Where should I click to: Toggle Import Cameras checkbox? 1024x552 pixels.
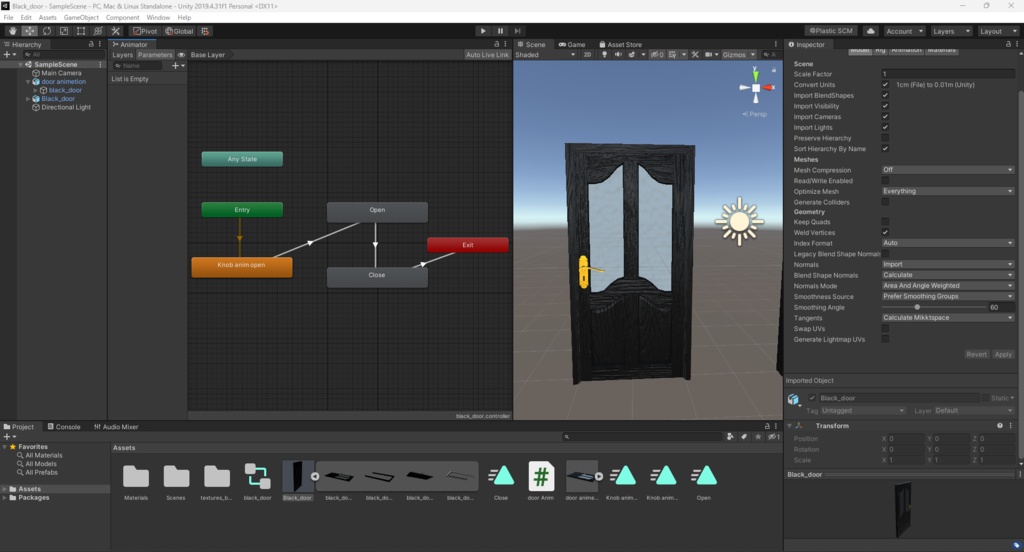[885, 117]
